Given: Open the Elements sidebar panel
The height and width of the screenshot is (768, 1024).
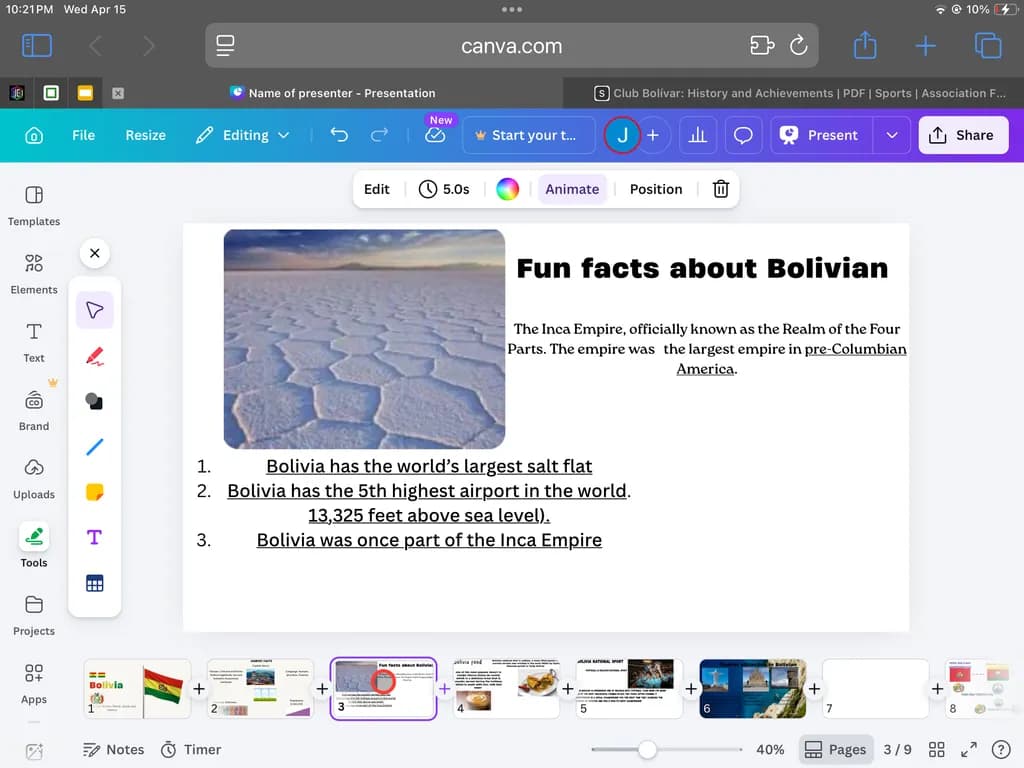Looking at the screenshot, I should 34,274.
